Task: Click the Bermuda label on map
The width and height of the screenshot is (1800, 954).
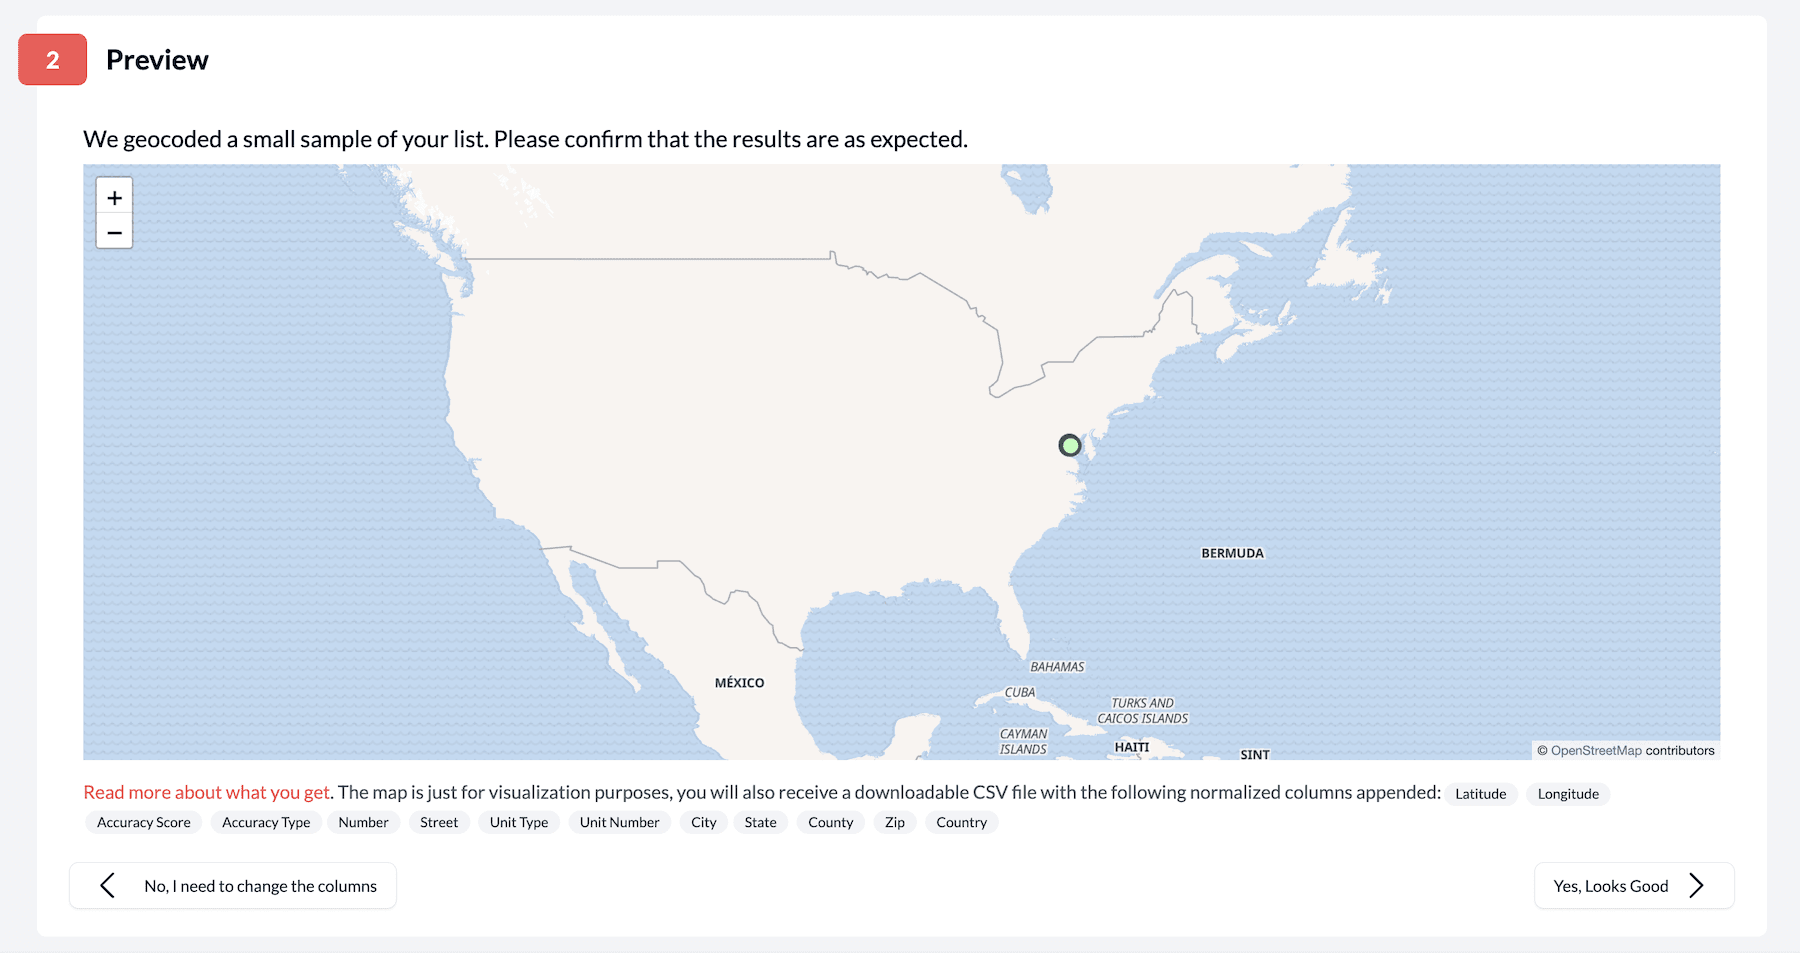Action: 1232,553
